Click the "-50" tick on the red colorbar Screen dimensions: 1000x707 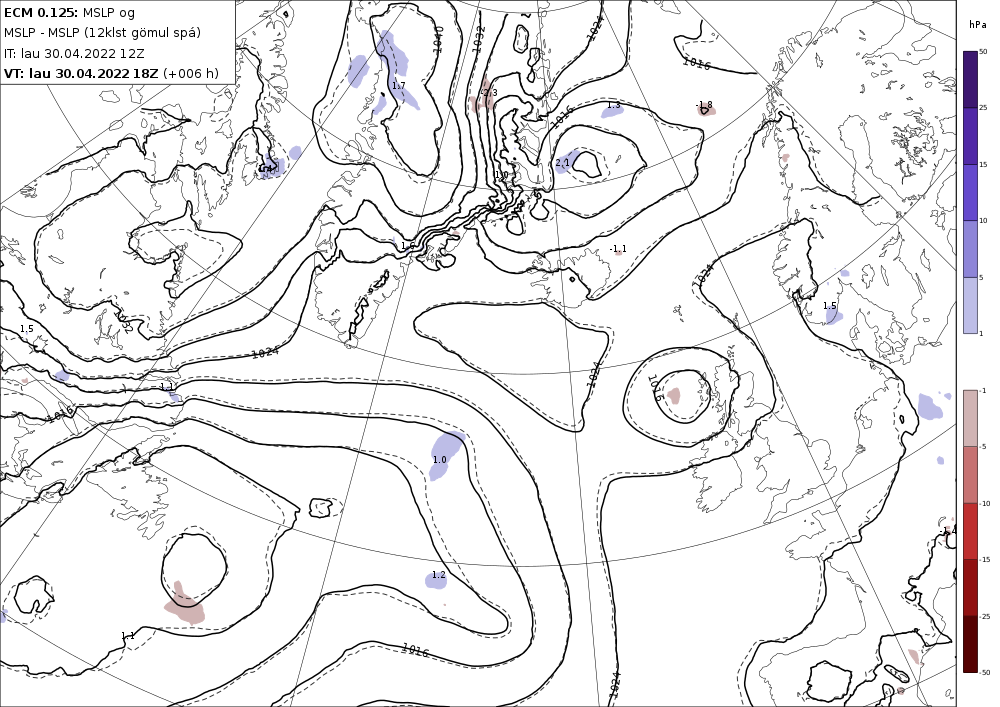[x=985, y=672]
